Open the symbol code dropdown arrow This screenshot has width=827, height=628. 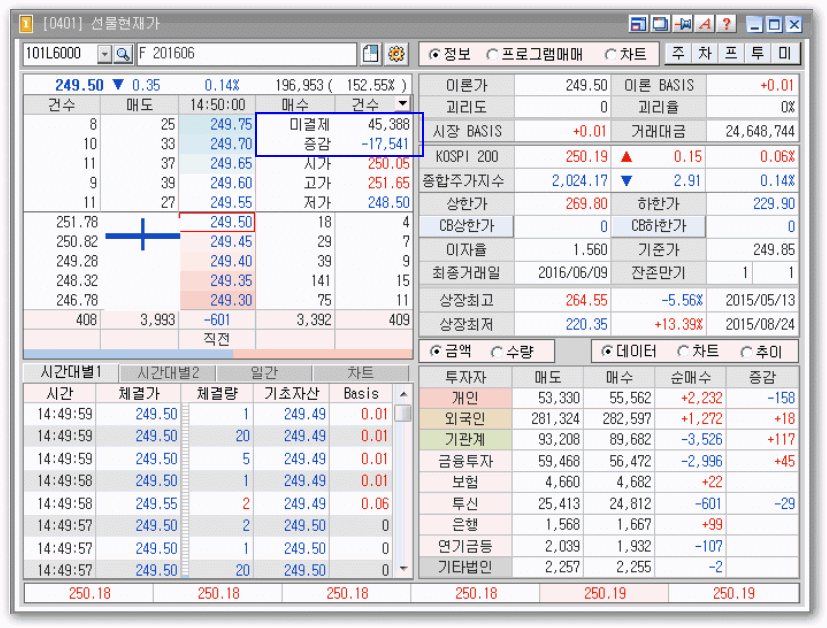(x=105, y=53)
